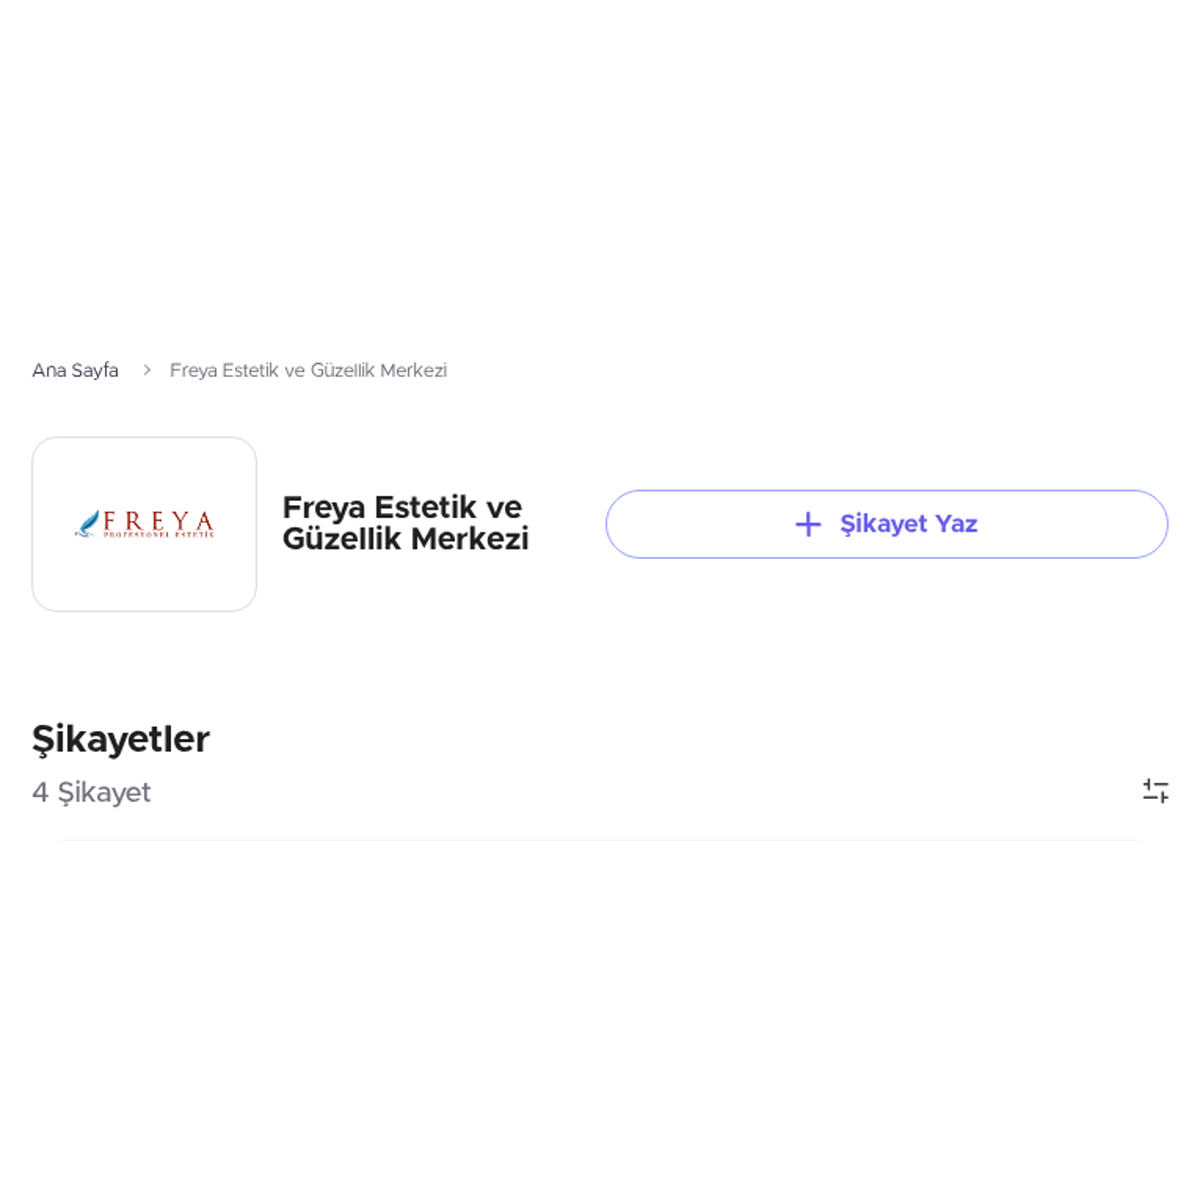1200x1200 pixels.
Task: Click the left rounded edge of Şikayet Yaz
Action: tap(622, 524)
